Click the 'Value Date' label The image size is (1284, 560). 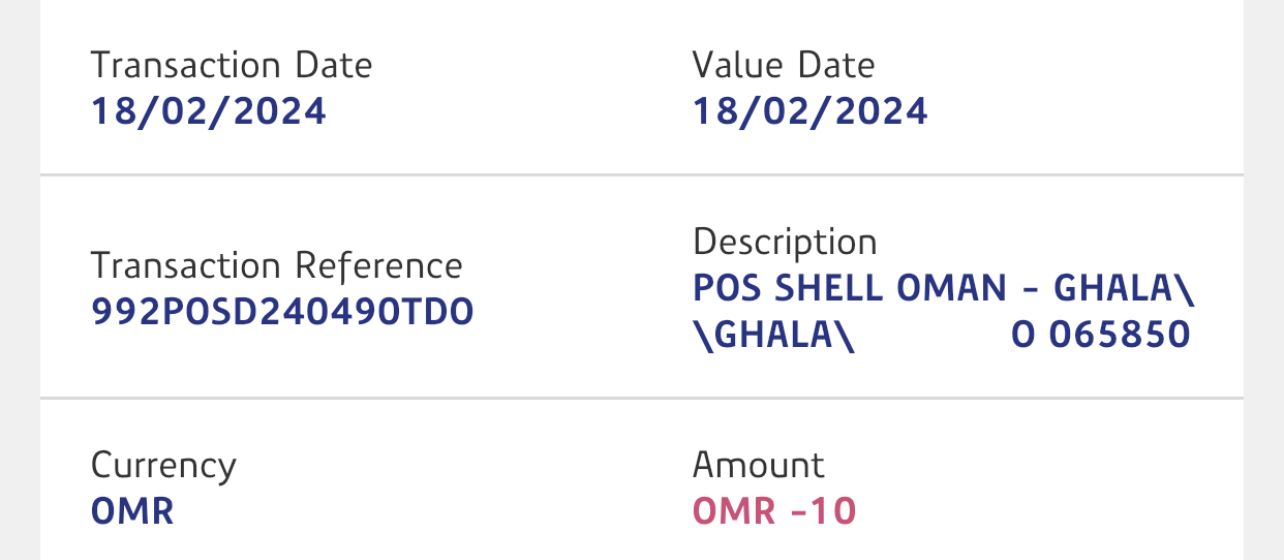(x=783, y=66)
